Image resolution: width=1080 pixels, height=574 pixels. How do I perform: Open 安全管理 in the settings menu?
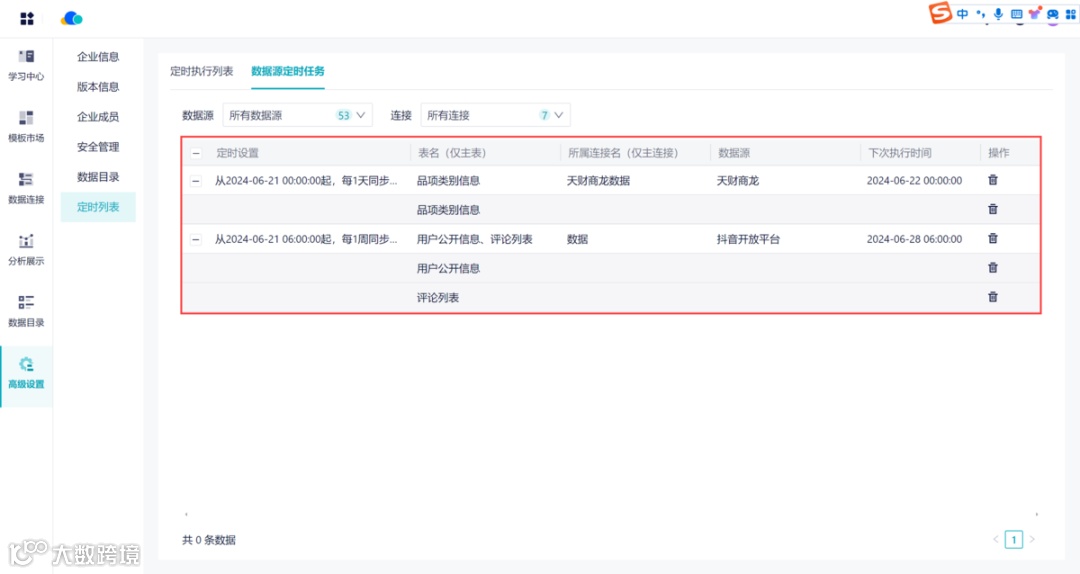pos(98,147)
